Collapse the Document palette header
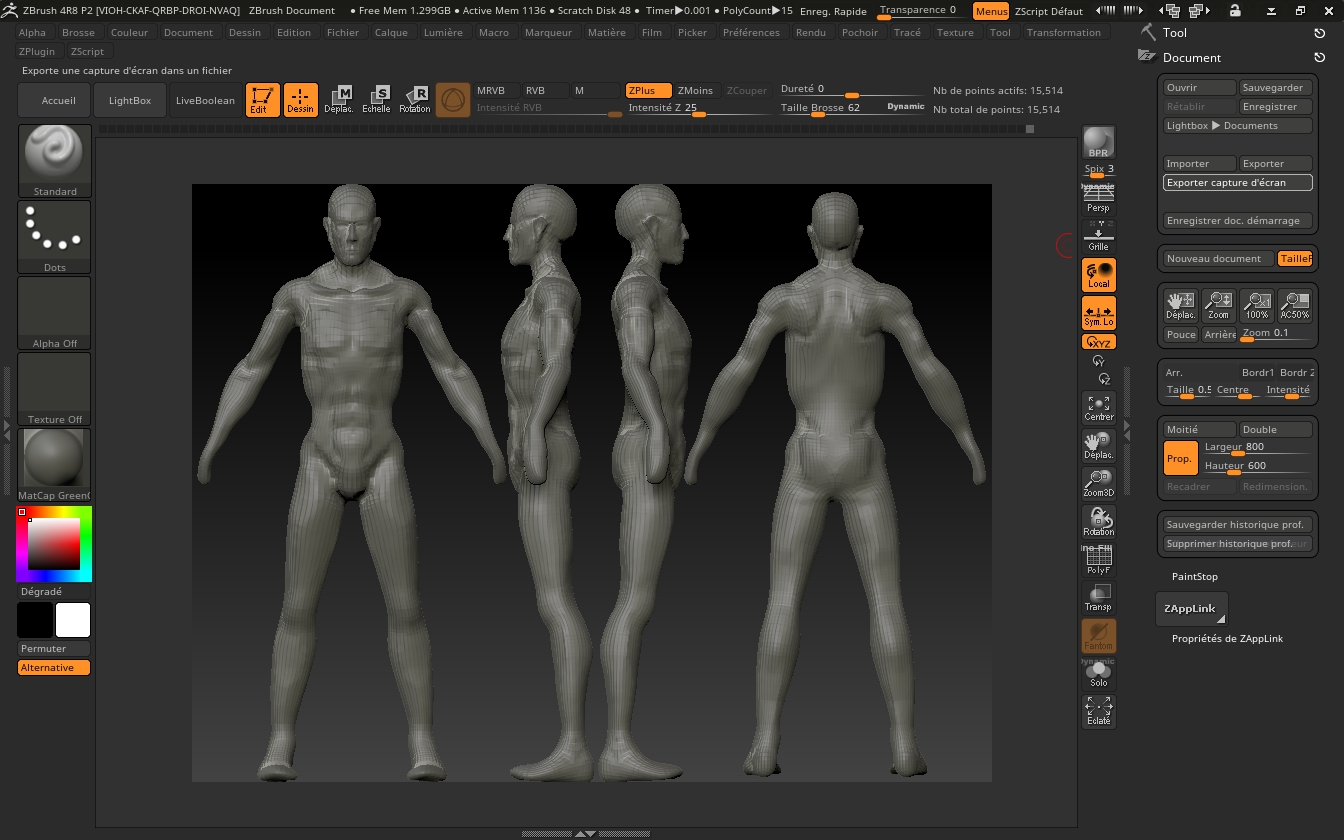 (1191, 57)
